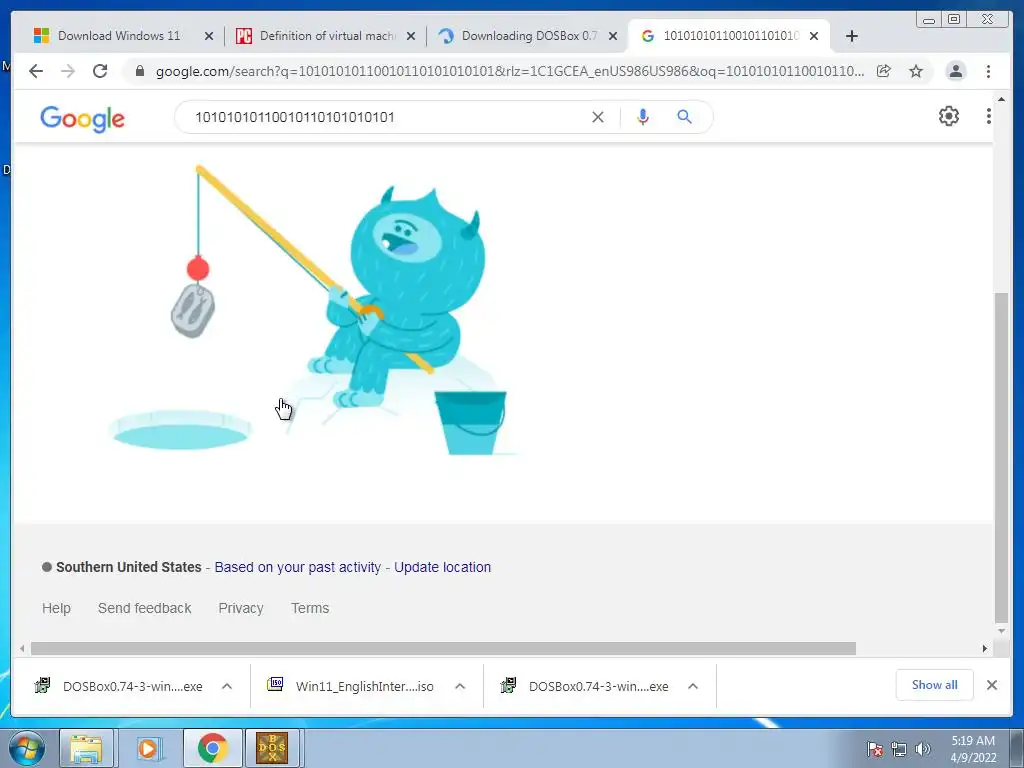1024x768 pixels.
Task: Open a new browser tab
Action: (852, 36)
